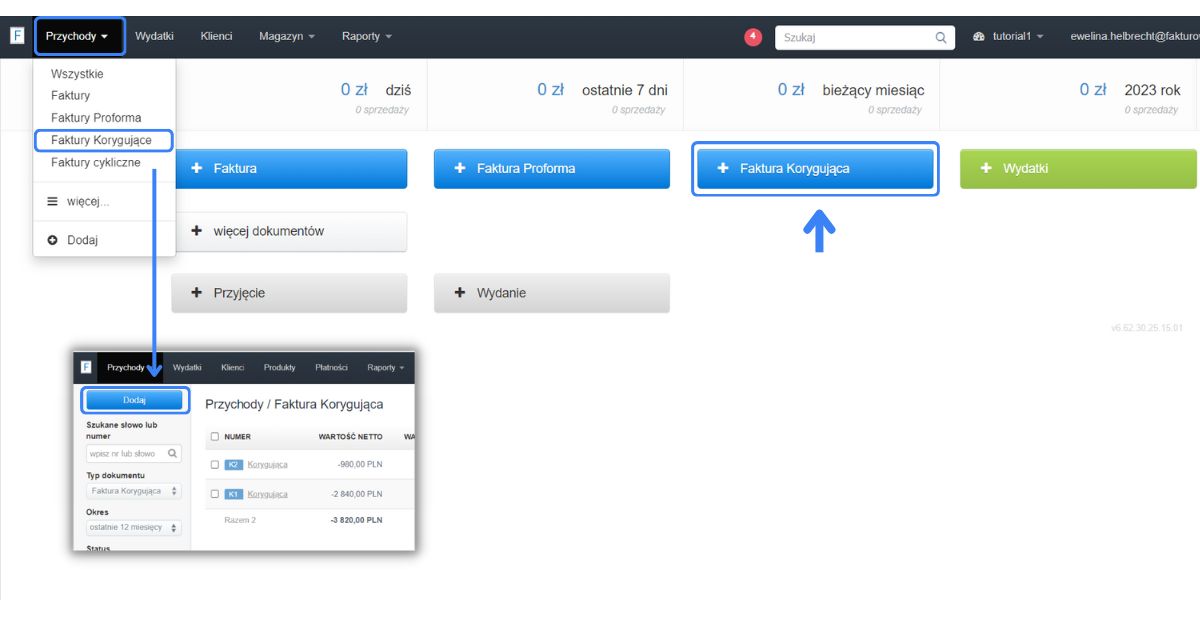Click the Fakturownia F logo icon
This screenshot has height=630, width=1200.
(x=17, y=36)
